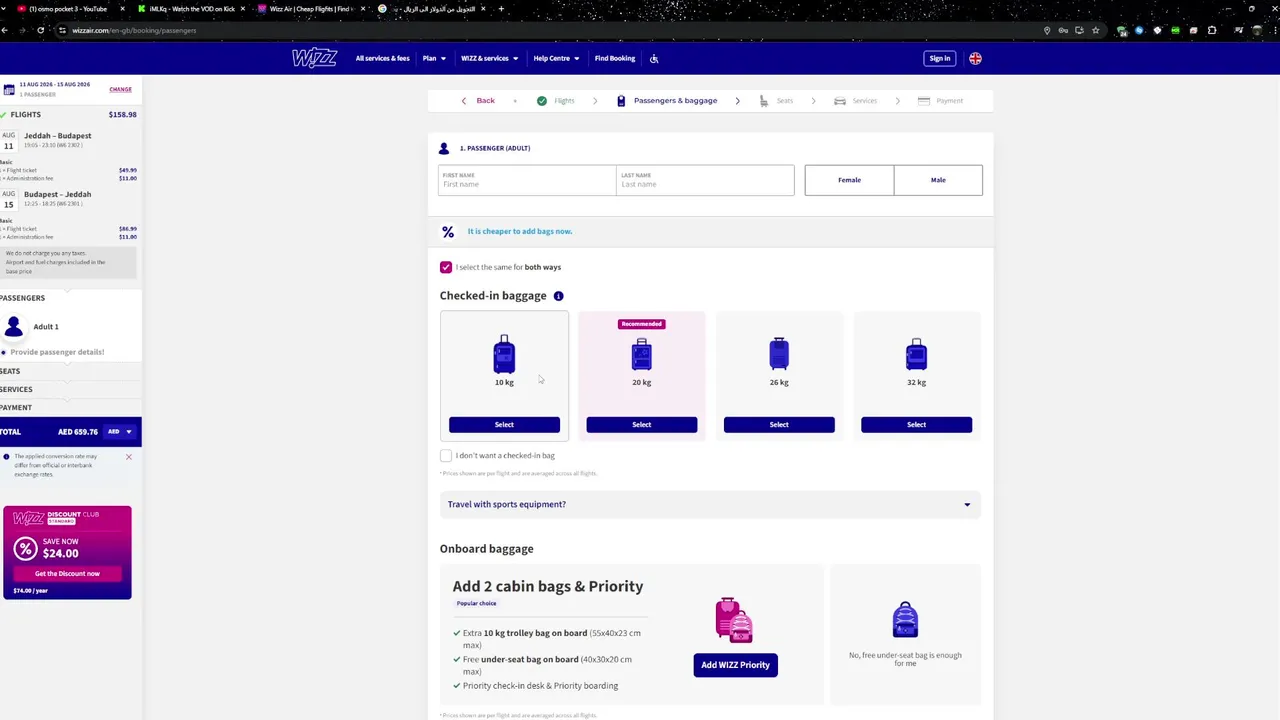Click 'Provide passenger details!' in sidebar
The width and height of the screenshot is (1280, 720).
pyautogui.click(x=57, y=352)
